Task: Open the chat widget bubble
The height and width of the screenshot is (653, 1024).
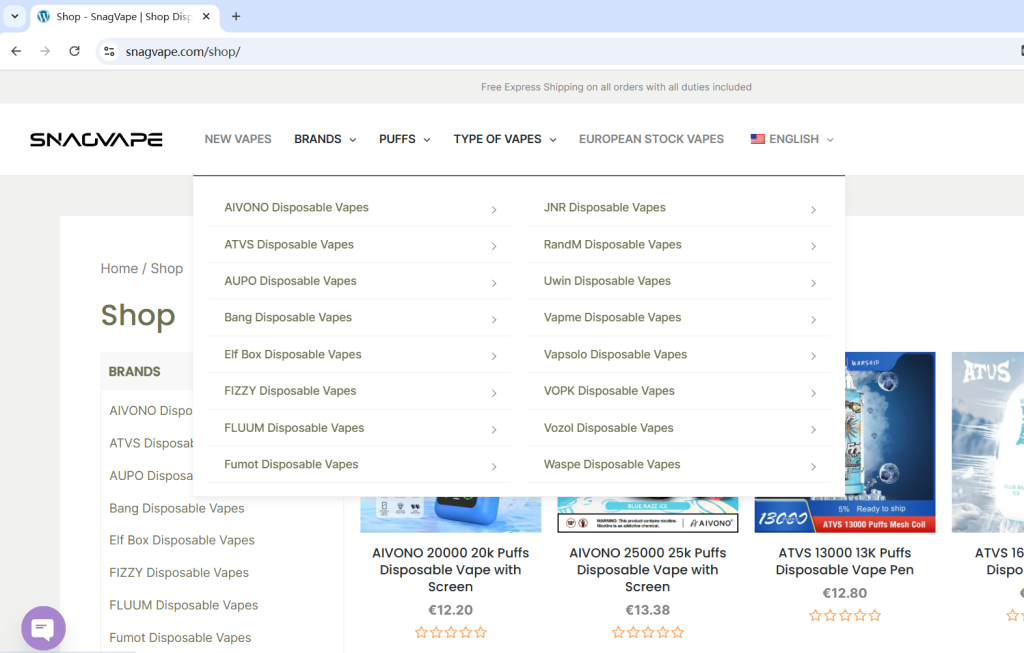Action: click(x=43, y=628)
